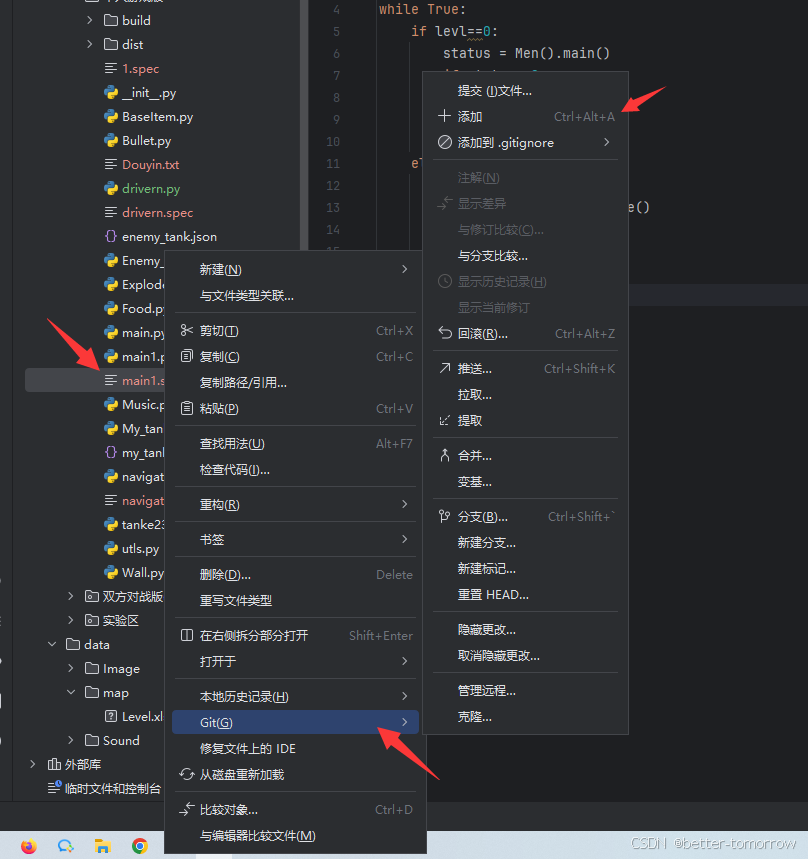Select 与分支比较 in the Git submenu
Image resolution: width=808 pixels, height=859 pixels.
pos(492,255)
